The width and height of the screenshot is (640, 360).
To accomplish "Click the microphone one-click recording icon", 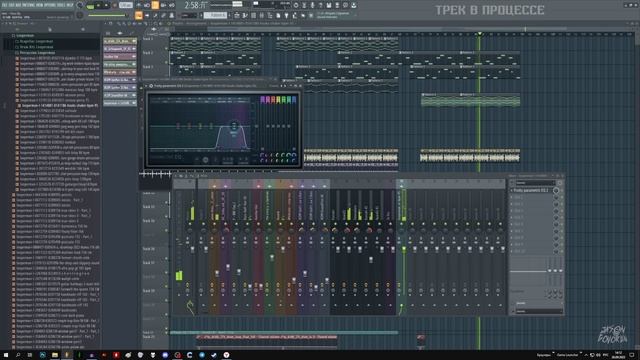I will [312, 5].
